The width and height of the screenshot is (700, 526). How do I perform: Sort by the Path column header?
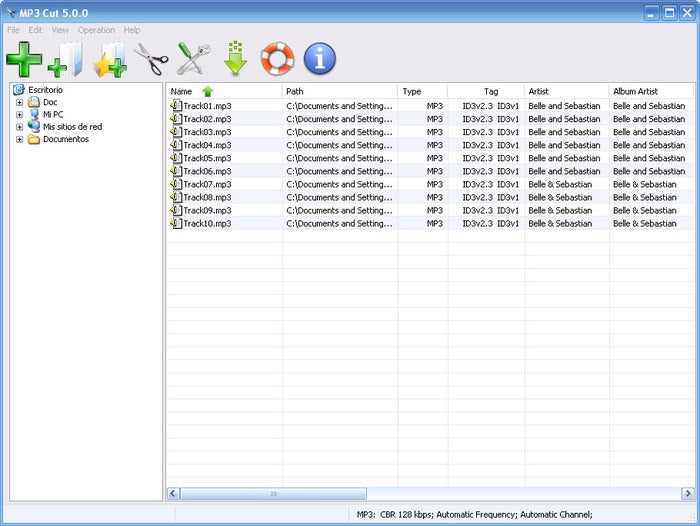(340, 92)
